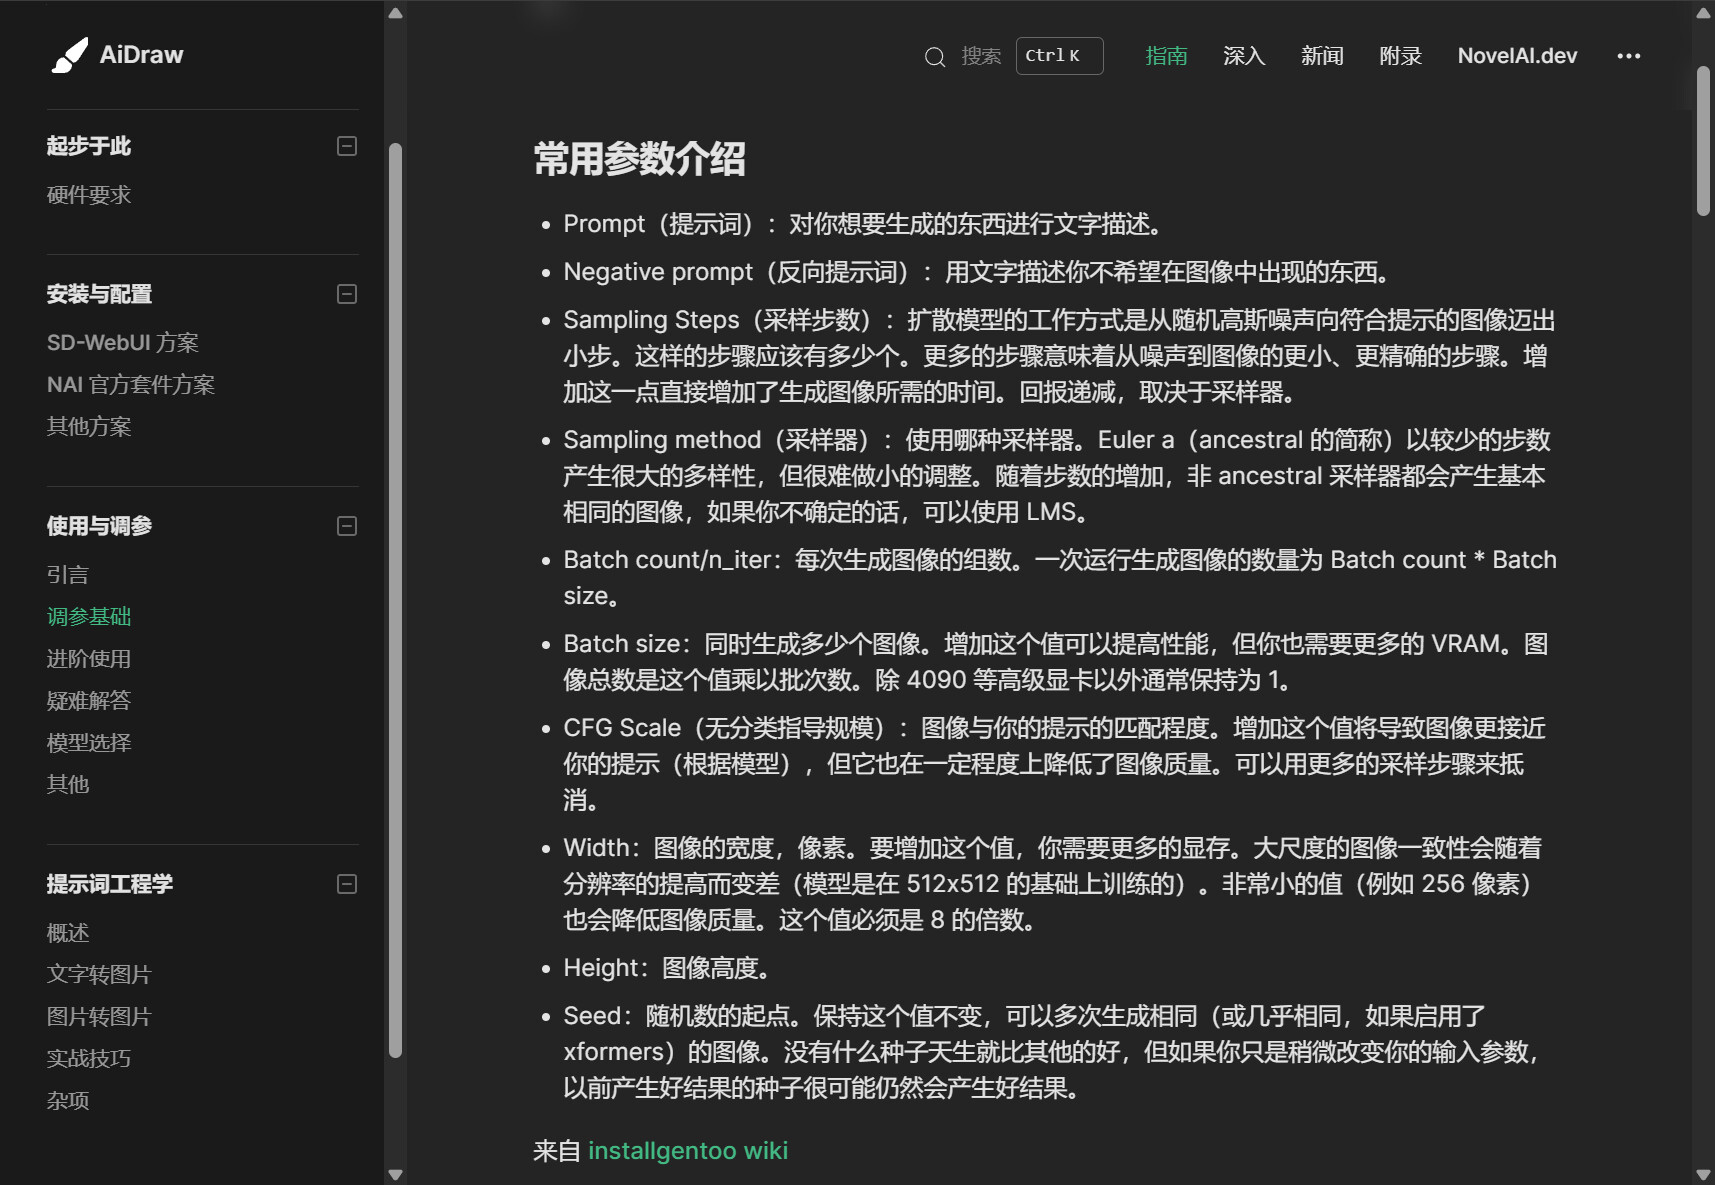Go to the NovelAI.dev nav link
This screenshot has width=1715, height=1185.
click(1517, 56)
